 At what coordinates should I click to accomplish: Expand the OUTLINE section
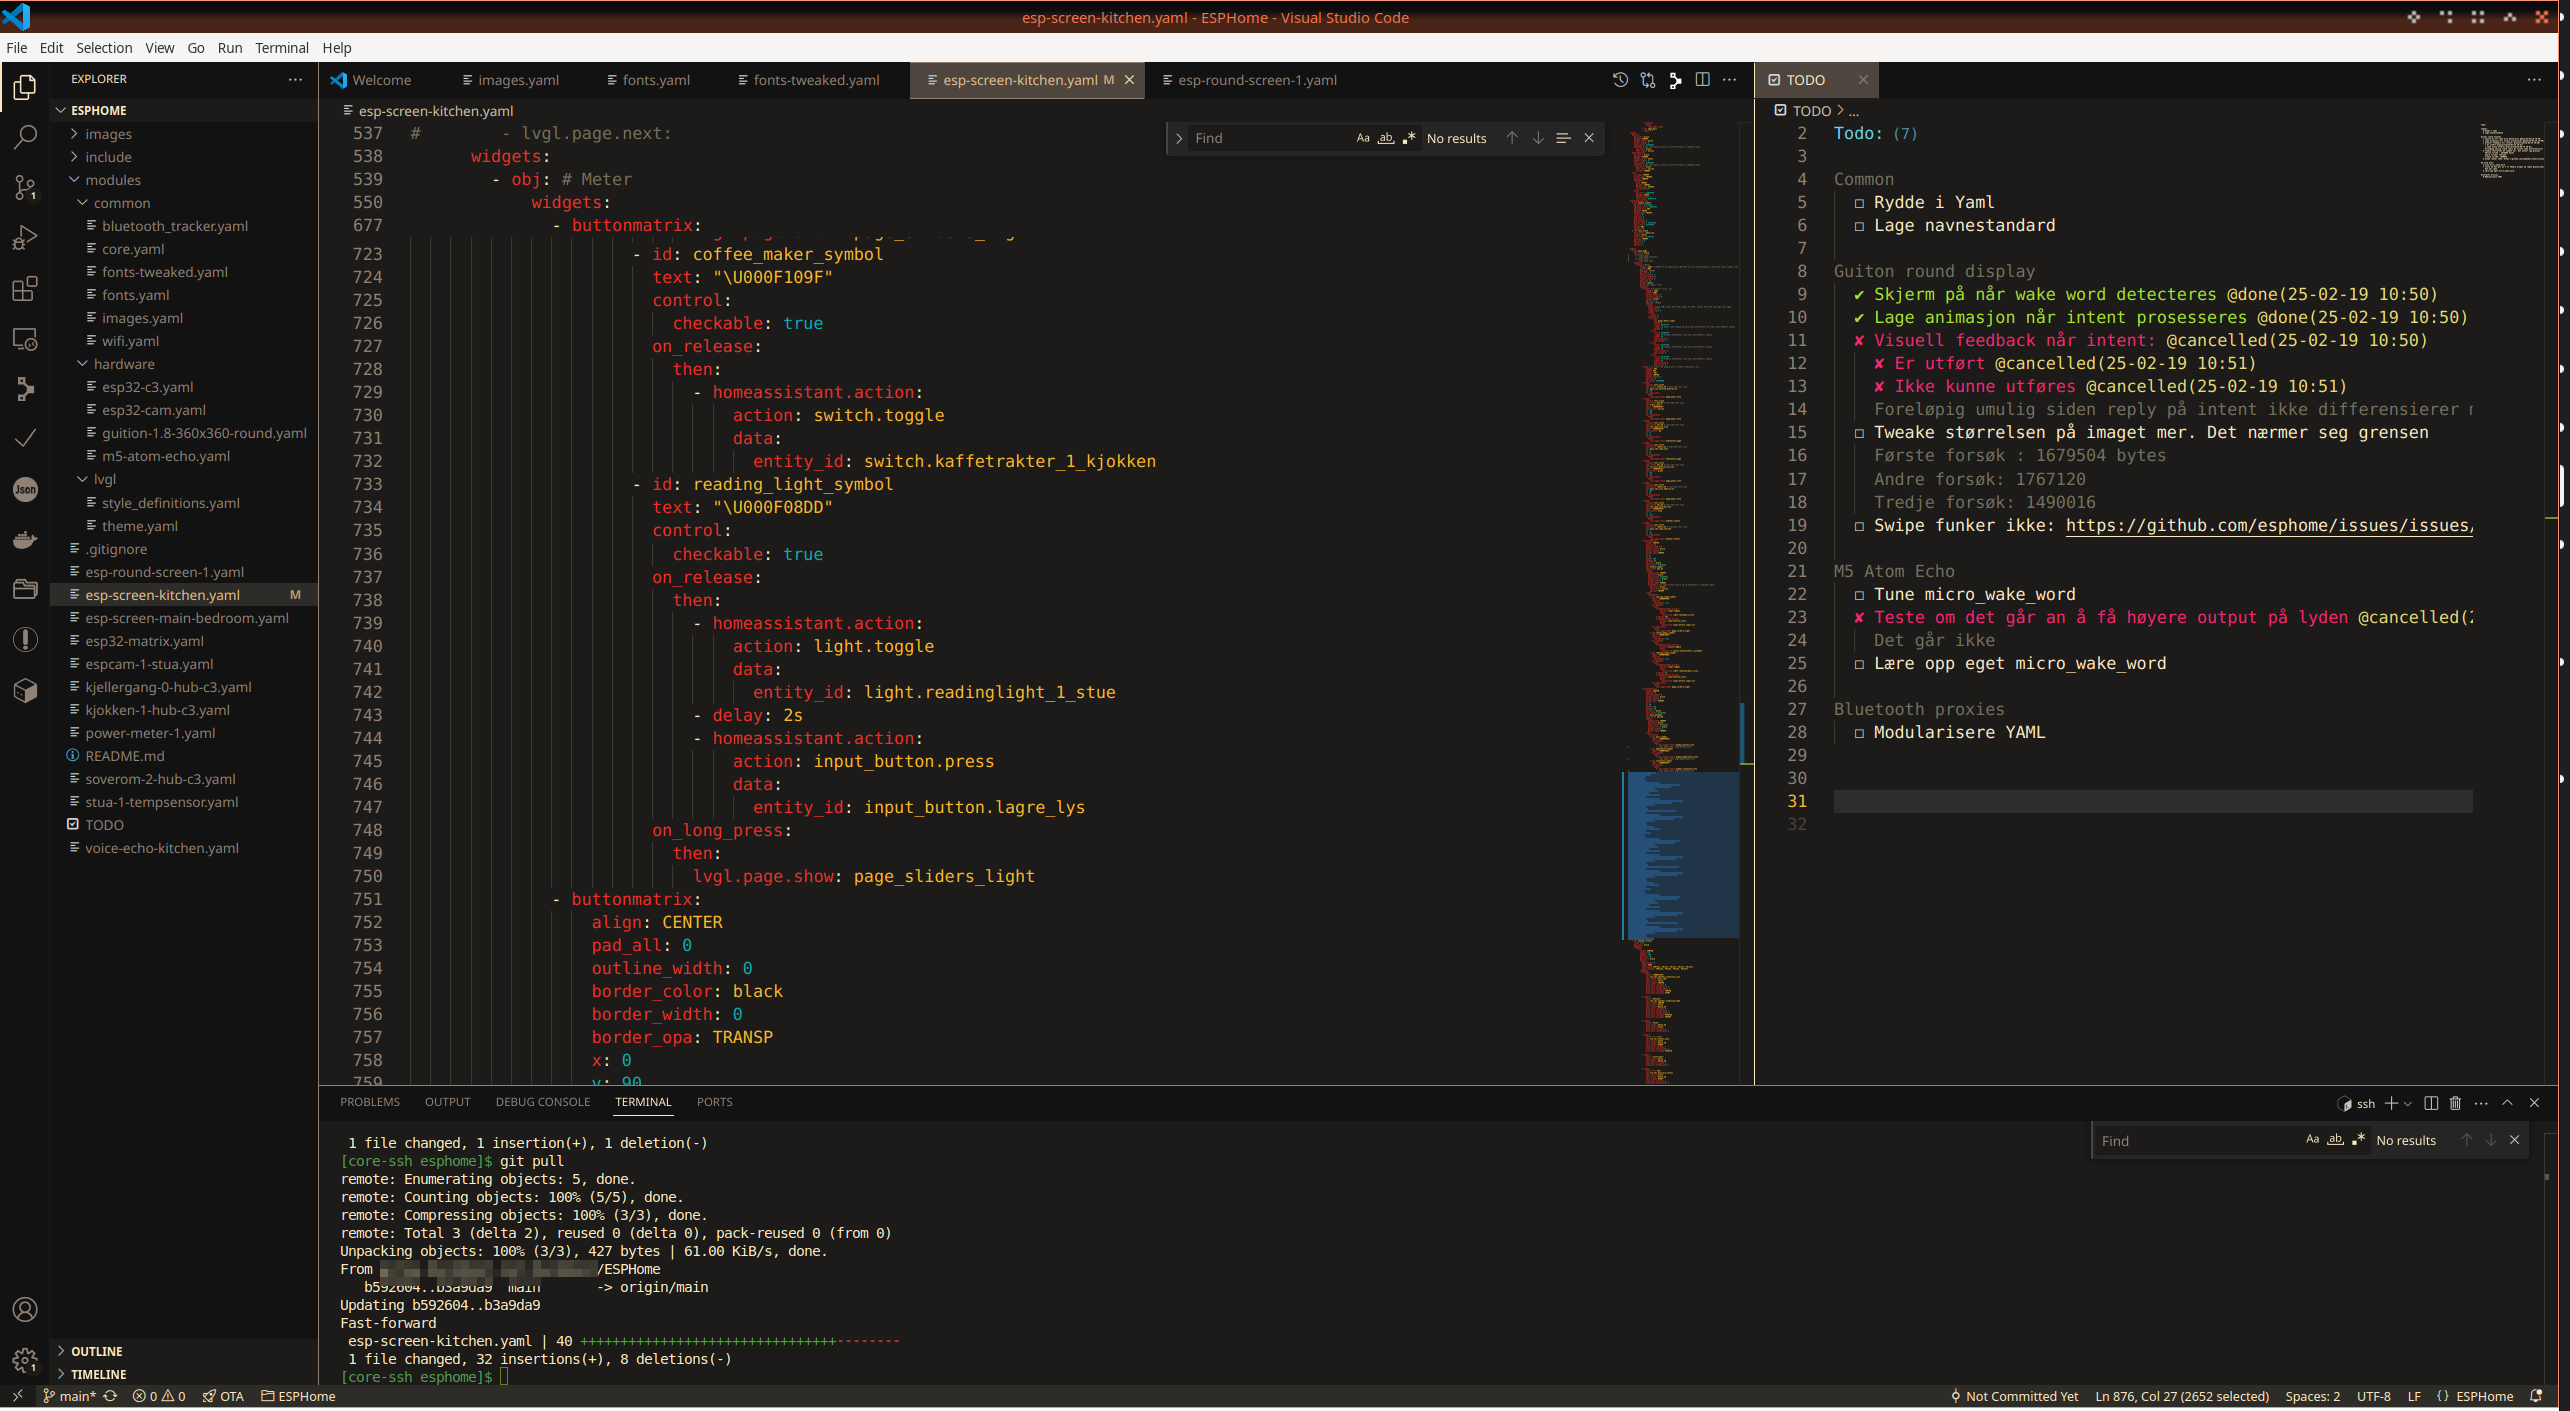96,1351
